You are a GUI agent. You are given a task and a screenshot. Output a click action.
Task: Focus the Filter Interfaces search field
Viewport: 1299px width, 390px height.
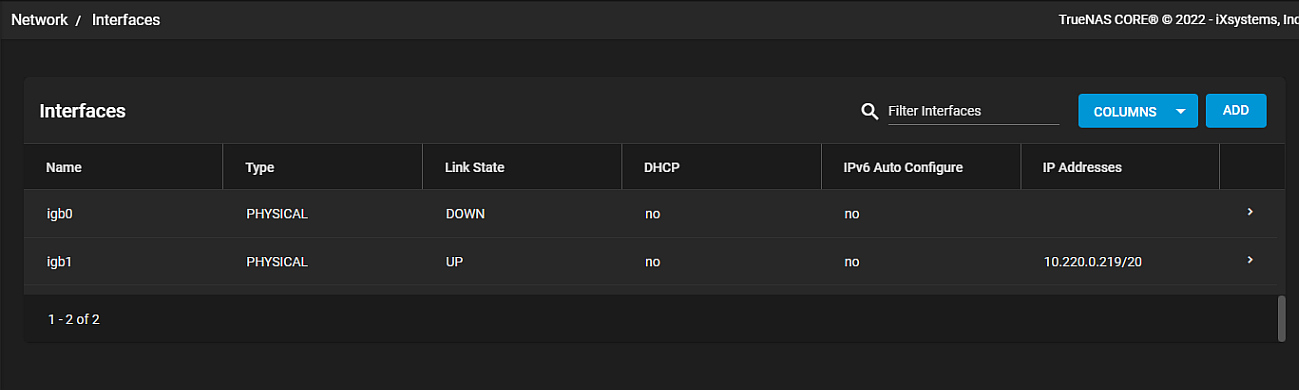(972, 111)
